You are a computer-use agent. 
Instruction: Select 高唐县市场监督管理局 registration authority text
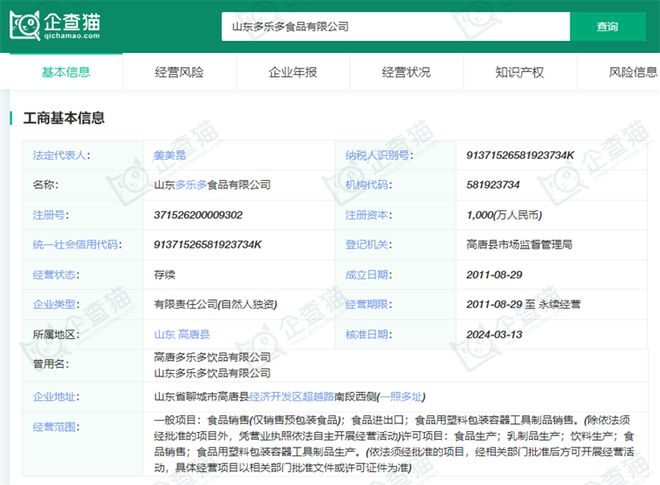click(x=519, y=245)
